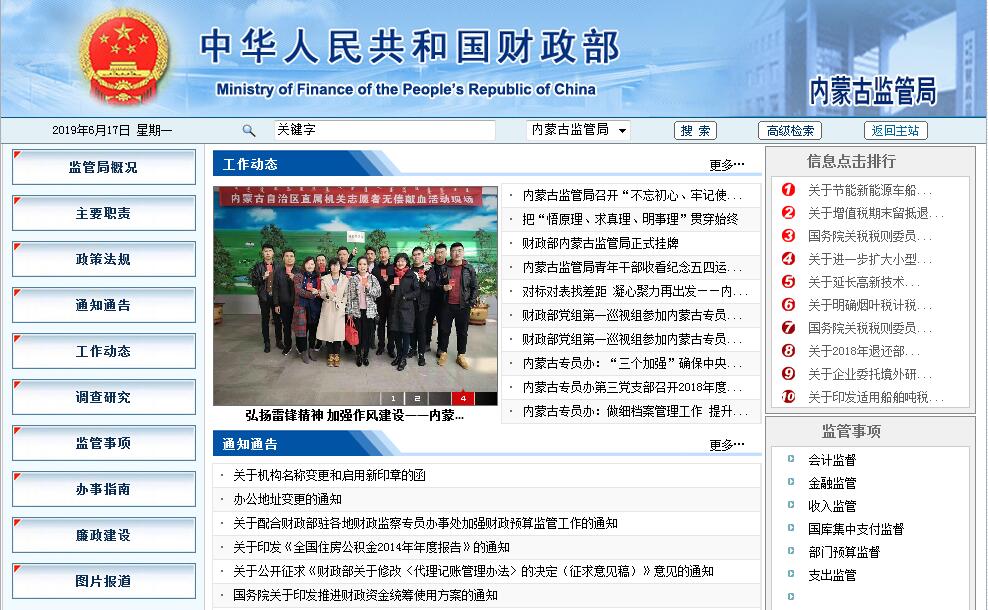Open 政策法规 in the left menu

point(103,260)
